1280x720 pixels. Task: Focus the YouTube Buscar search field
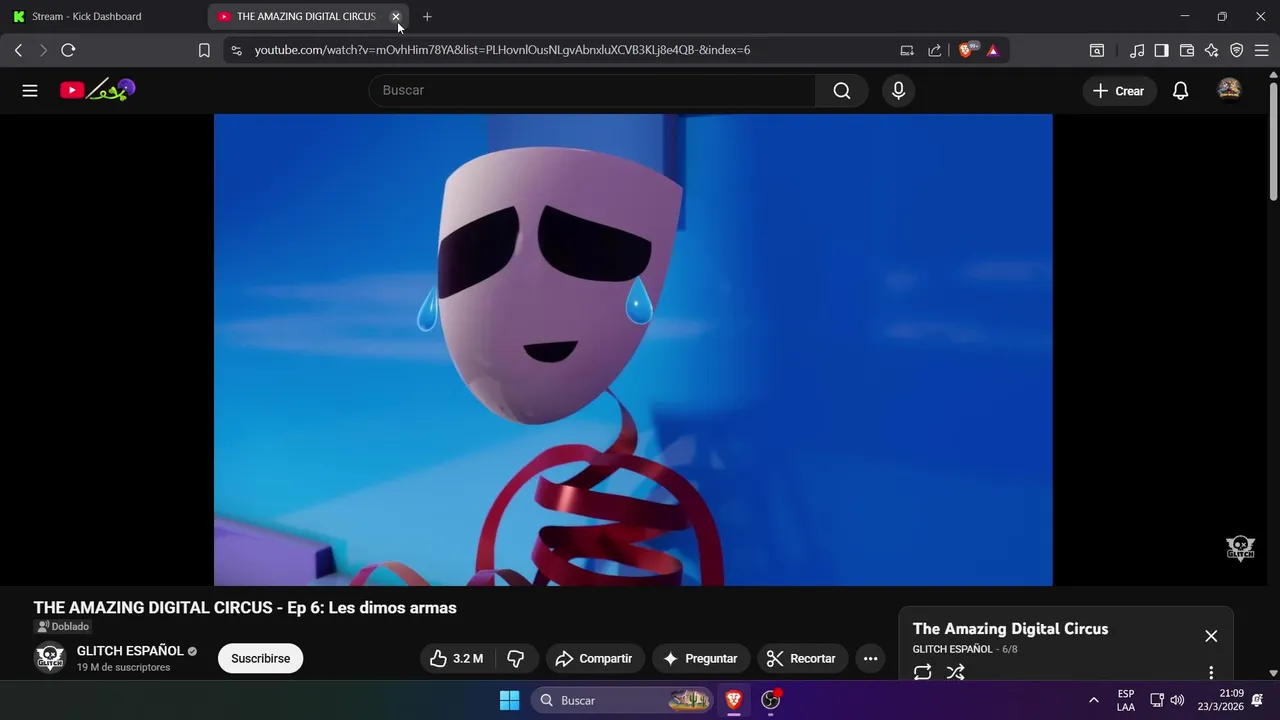point(593,90)
